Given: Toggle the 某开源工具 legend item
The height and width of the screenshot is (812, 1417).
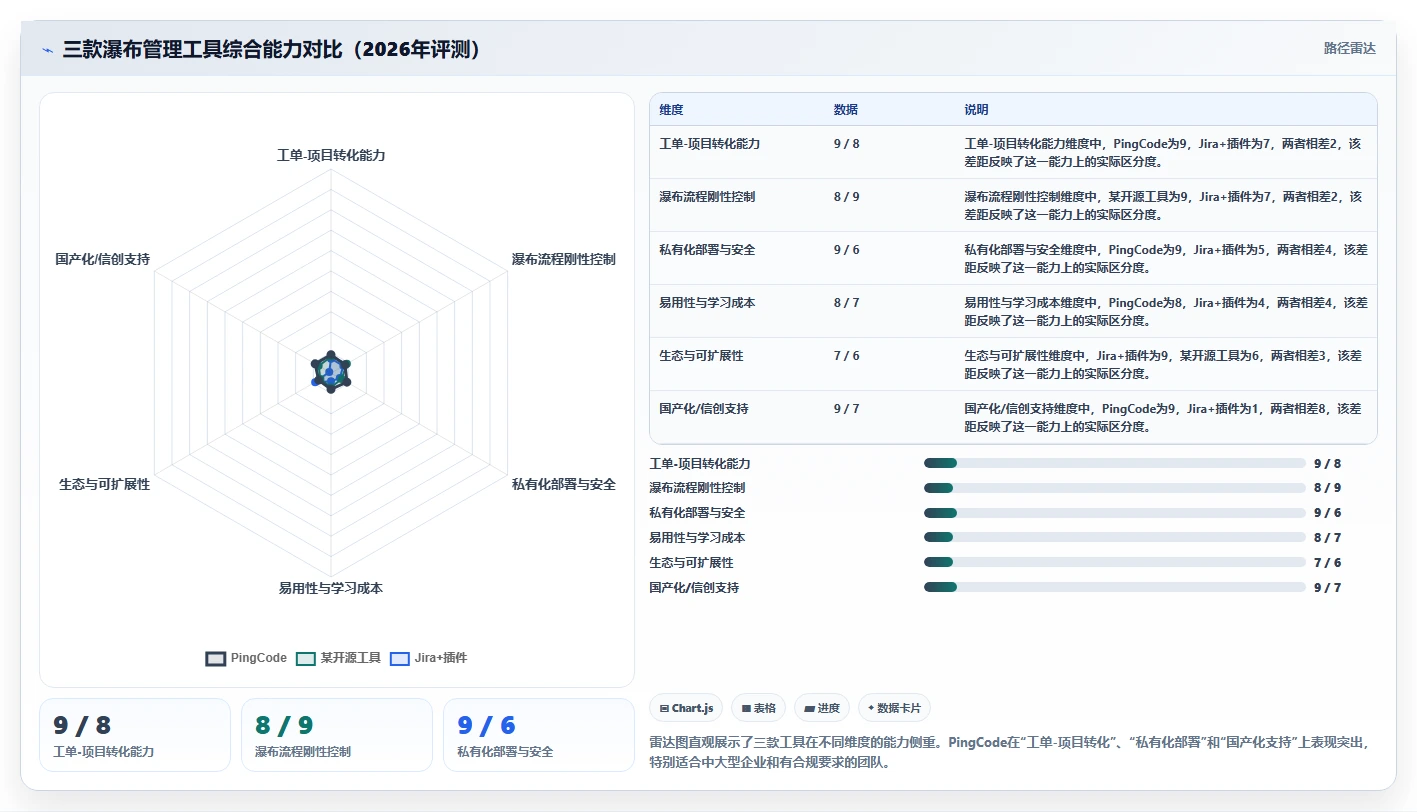Looking at the screenshot, I should click(339, 658).
